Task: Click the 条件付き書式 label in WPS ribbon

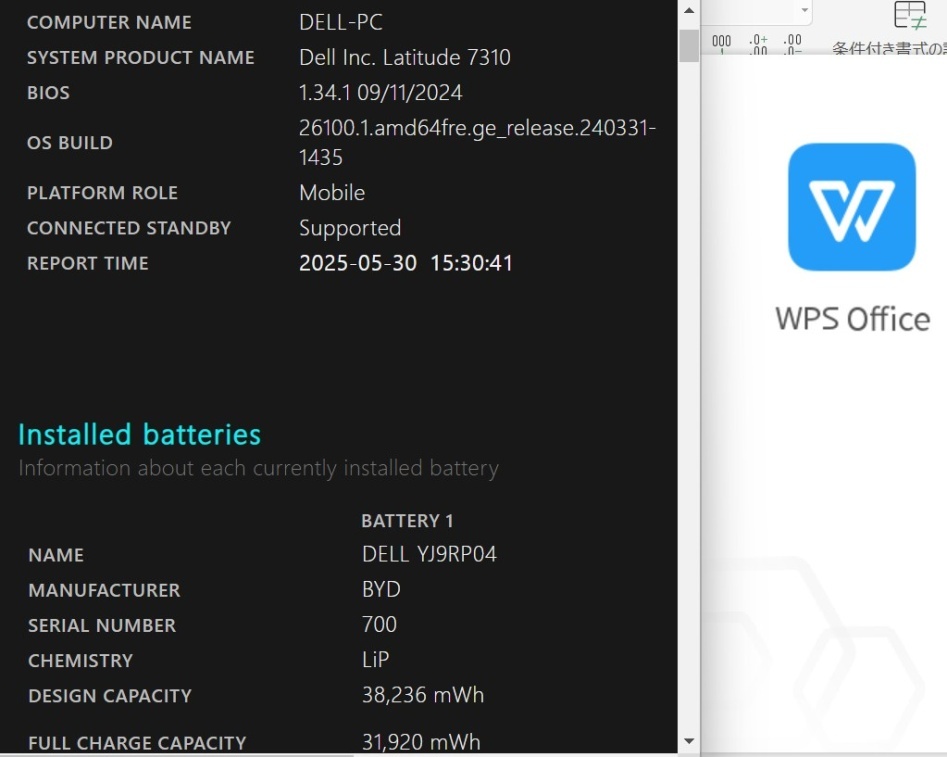Action: click(889, 48)
